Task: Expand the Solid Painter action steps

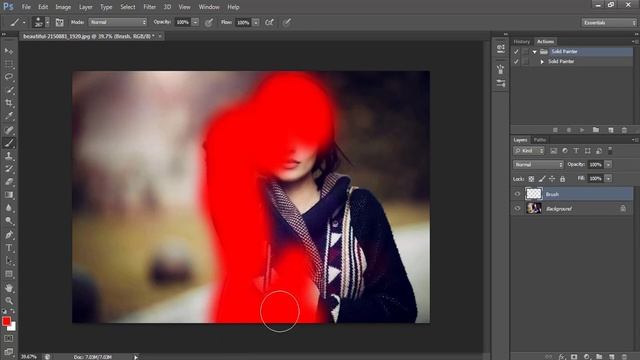Action: pos(542,62)
